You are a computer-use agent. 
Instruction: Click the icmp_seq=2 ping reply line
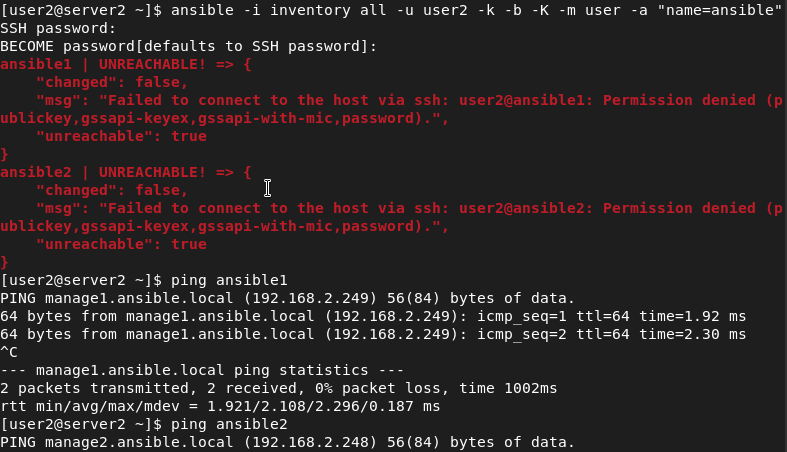coord(373,334)
